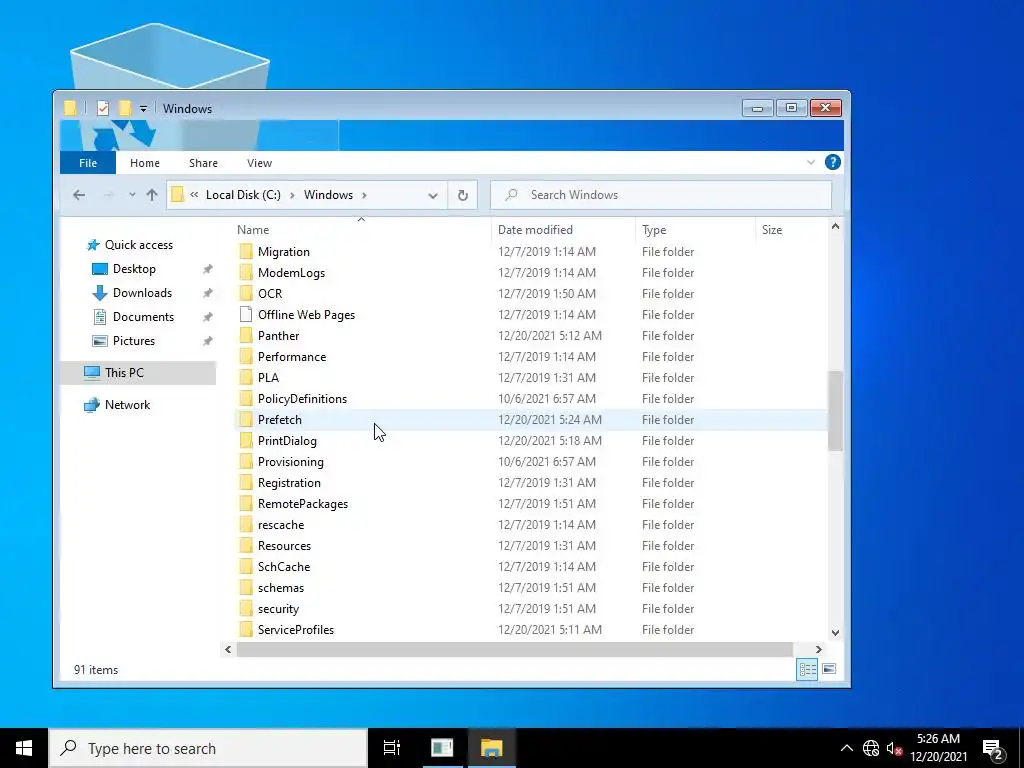Image resolution: width=1024 pixels, height=768 pixels.
Task: Open Explorer Help via the question mark icon
Action: tap(833, 163)
